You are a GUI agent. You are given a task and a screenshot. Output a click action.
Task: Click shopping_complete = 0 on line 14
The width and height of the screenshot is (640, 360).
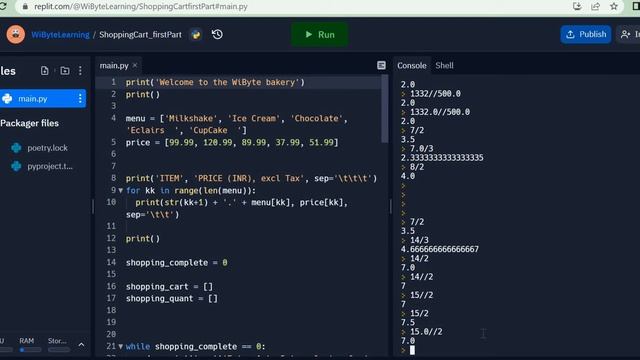176,263
